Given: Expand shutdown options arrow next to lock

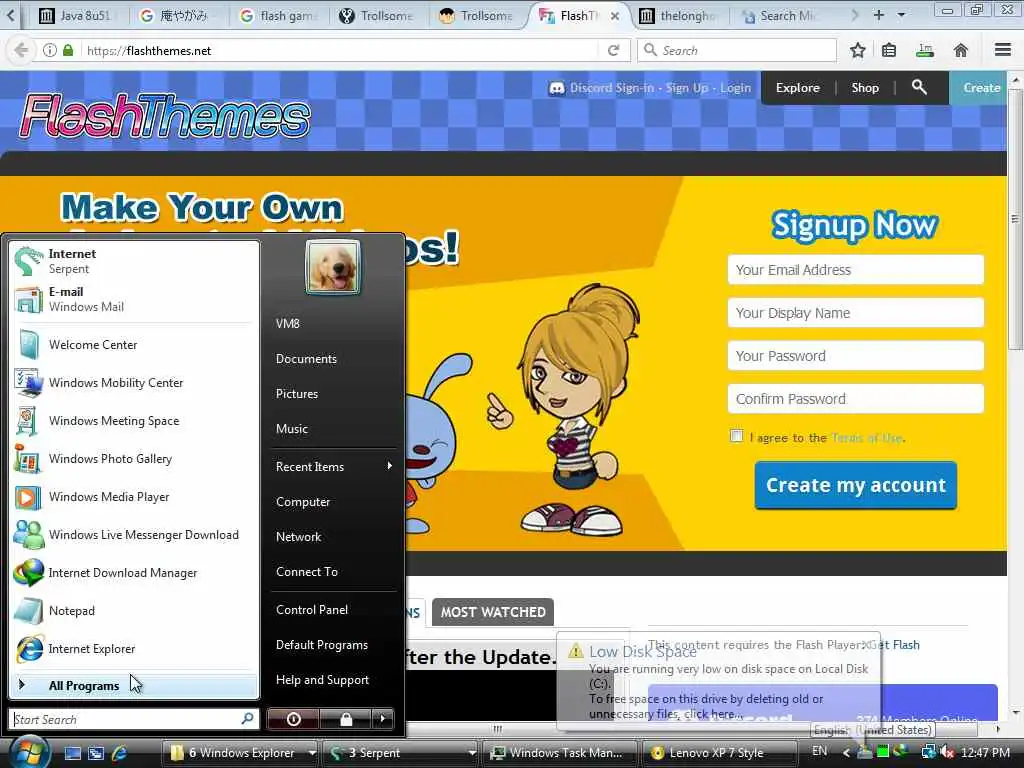Looking at the screenshot, I should (x=383, y=719).
